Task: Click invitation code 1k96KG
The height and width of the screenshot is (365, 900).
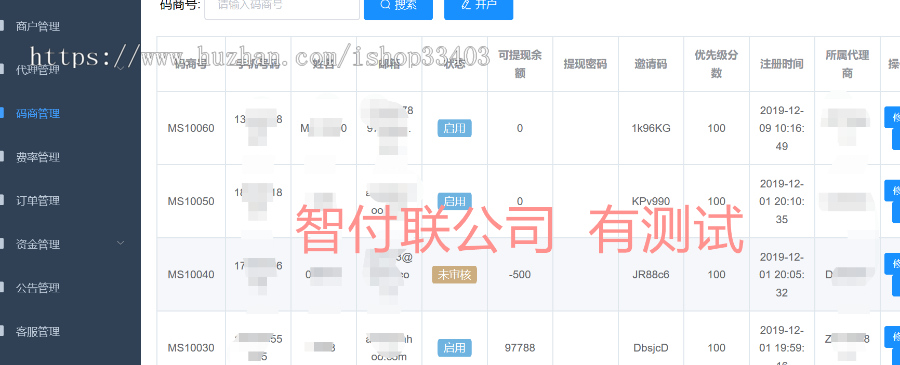Action: [651, 128]
